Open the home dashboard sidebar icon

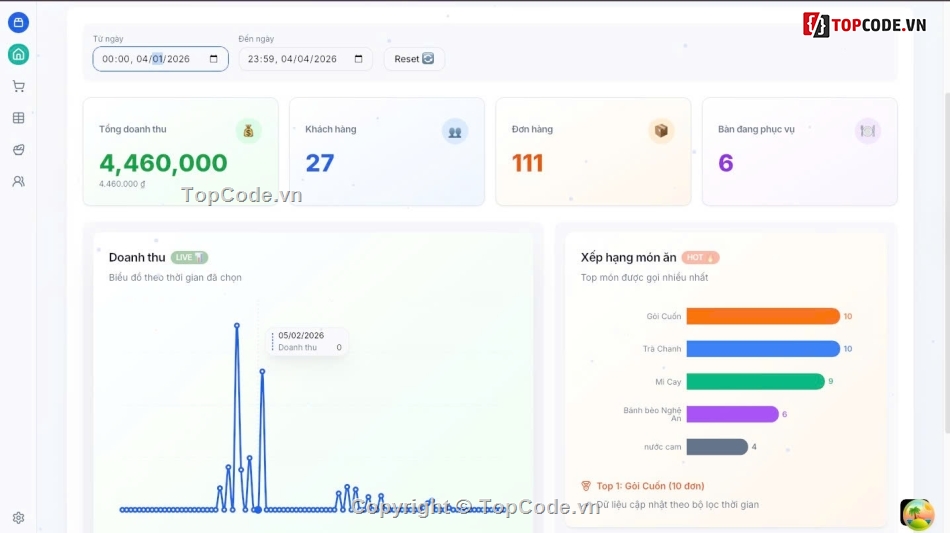click(x=18, y=55)
